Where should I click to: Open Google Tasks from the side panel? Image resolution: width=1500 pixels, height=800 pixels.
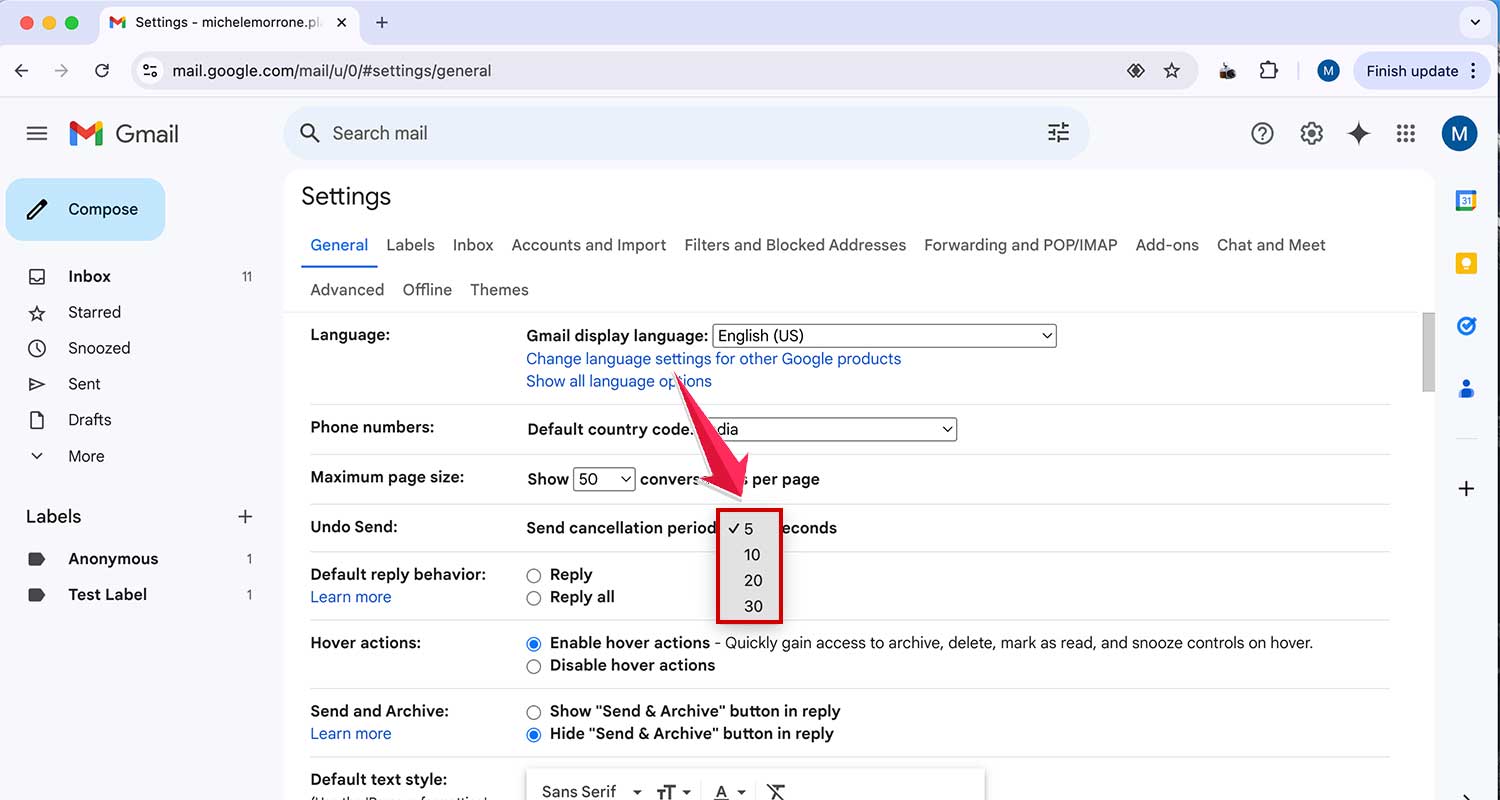(1466, 325)
